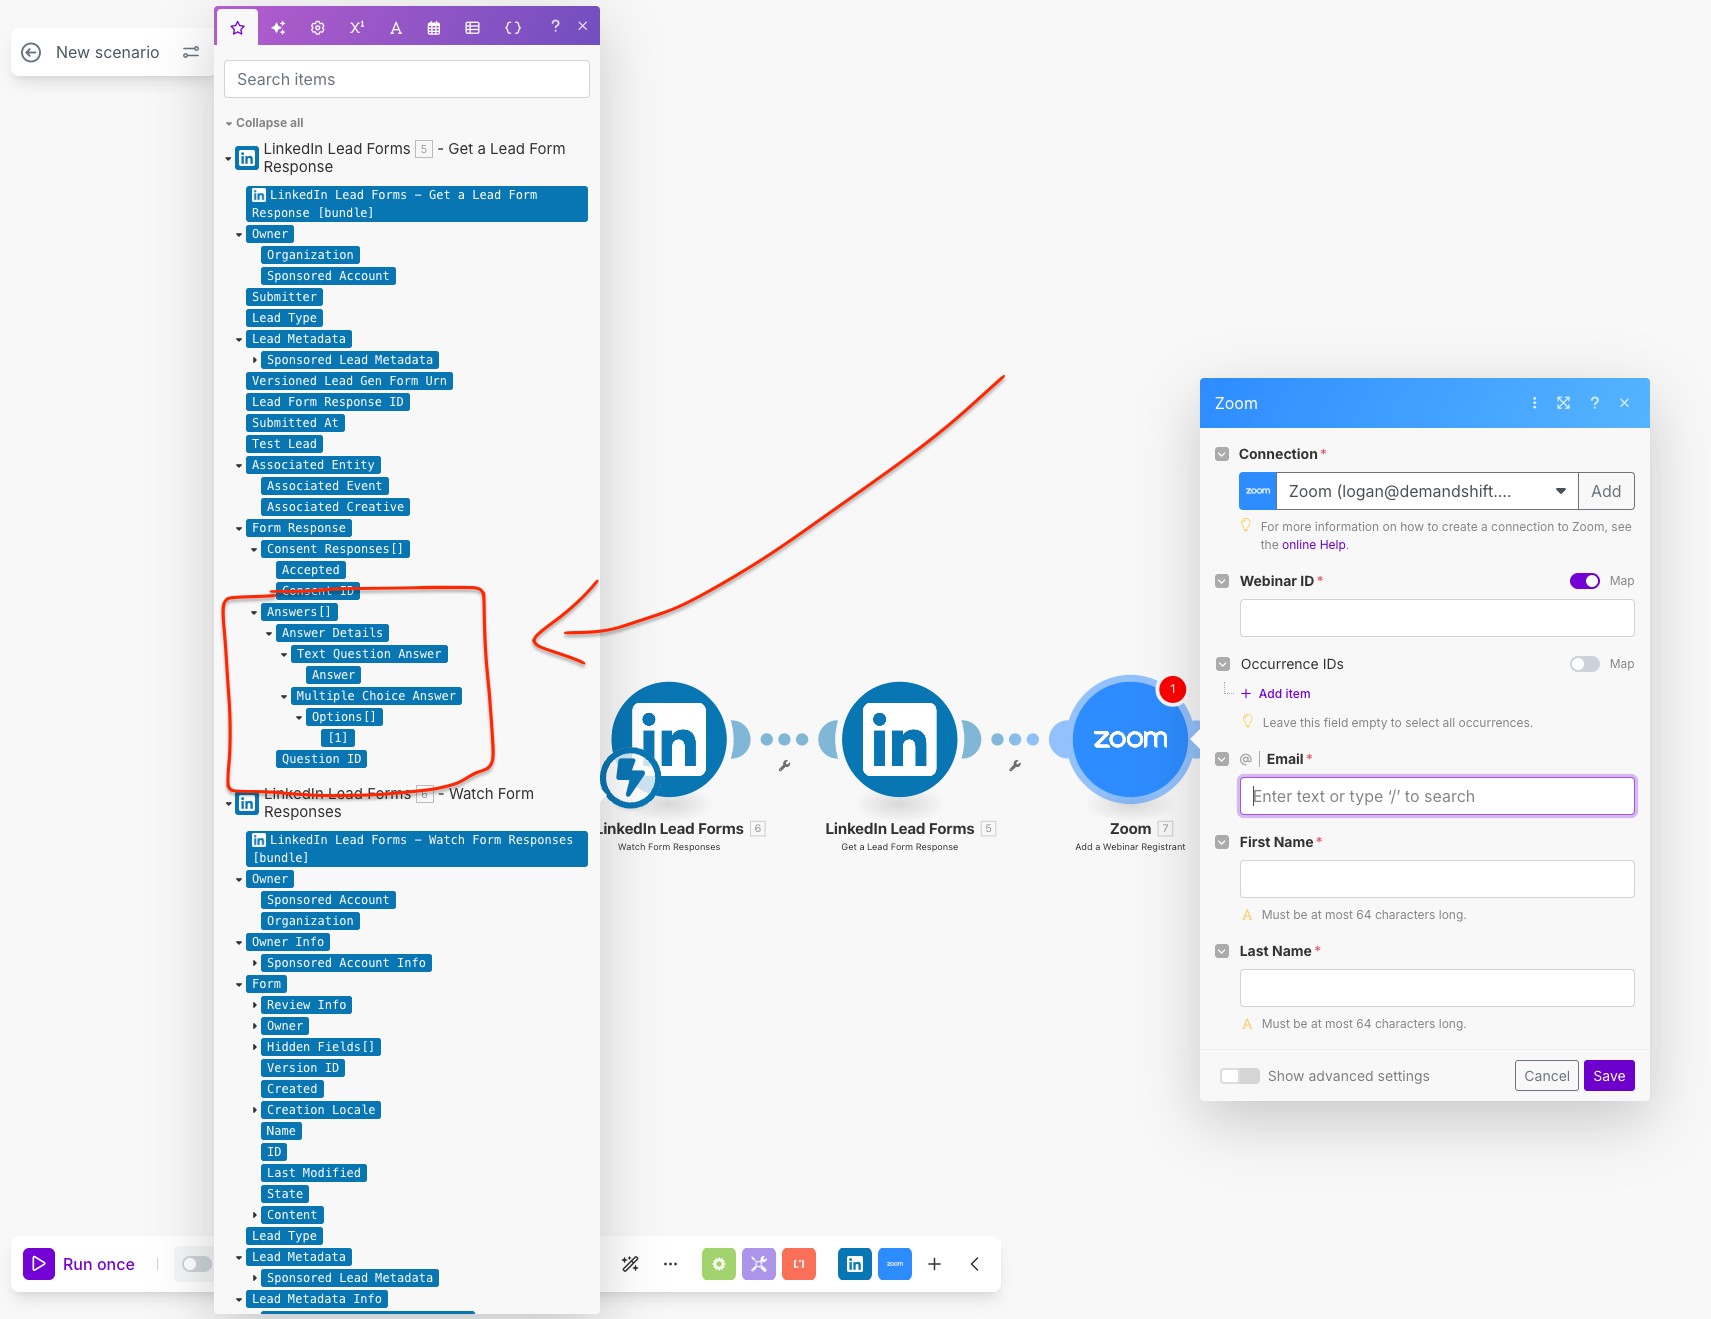The image size is (1711, 1319).
Task: Open the purple Flow Control favorite
Action: [x=759, y=1264]
